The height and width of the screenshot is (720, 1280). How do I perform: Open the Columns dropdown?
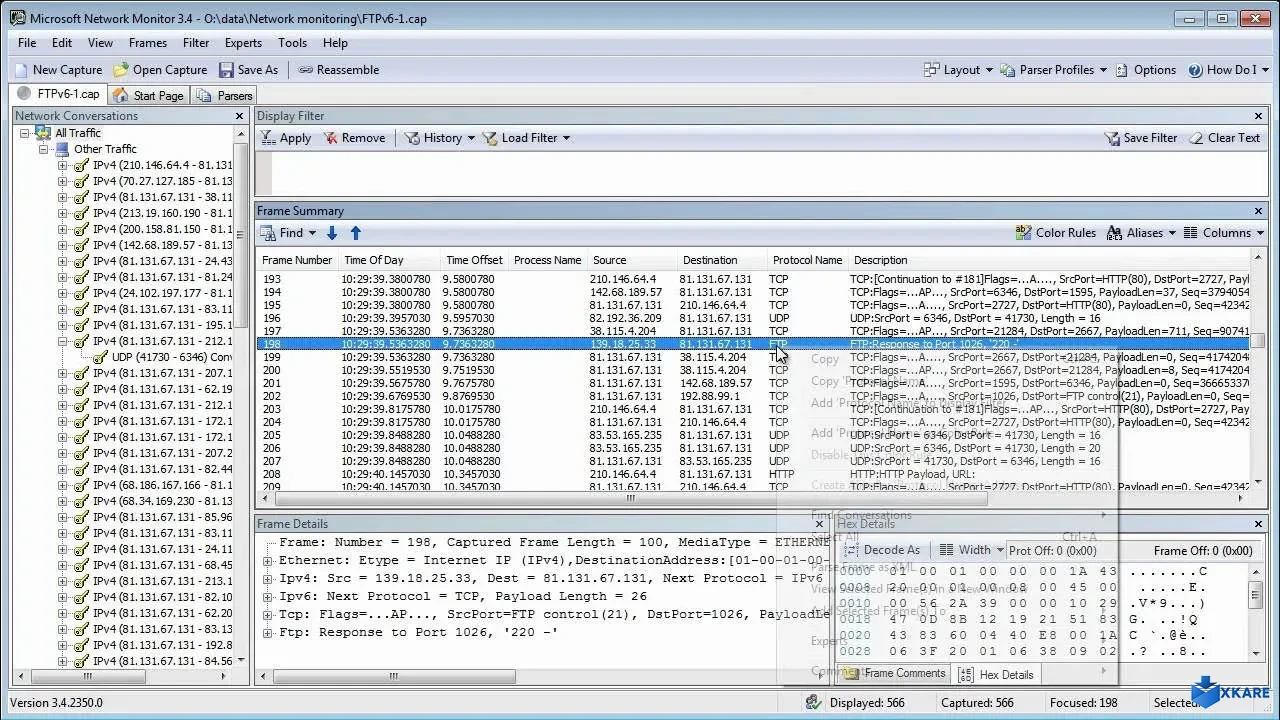[x=1224, y=233]
